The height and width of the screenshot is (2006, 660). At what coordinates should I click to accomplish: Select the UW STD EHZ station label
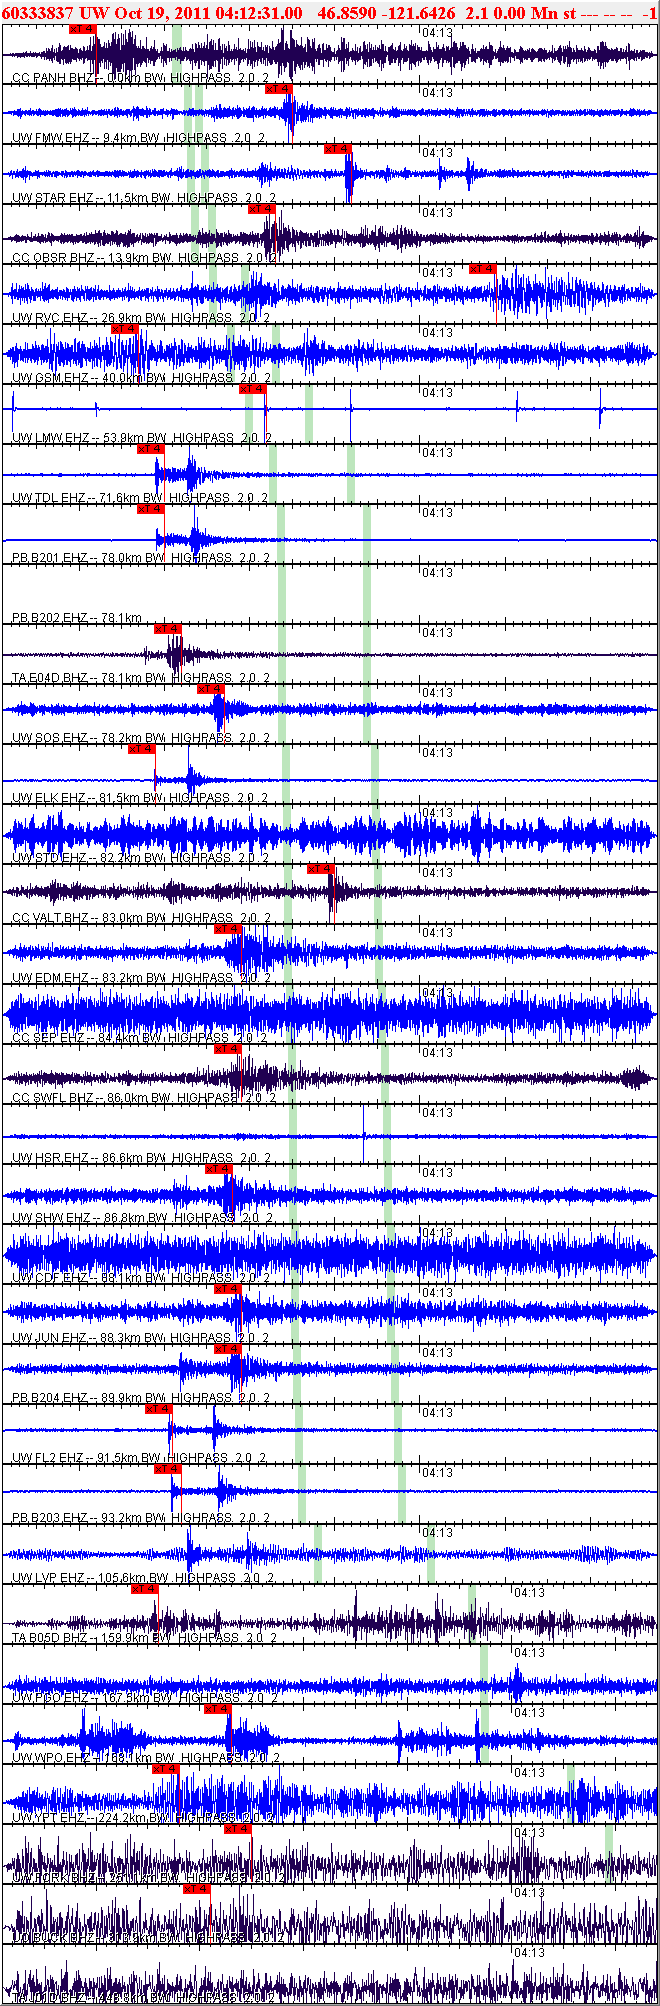51,858
